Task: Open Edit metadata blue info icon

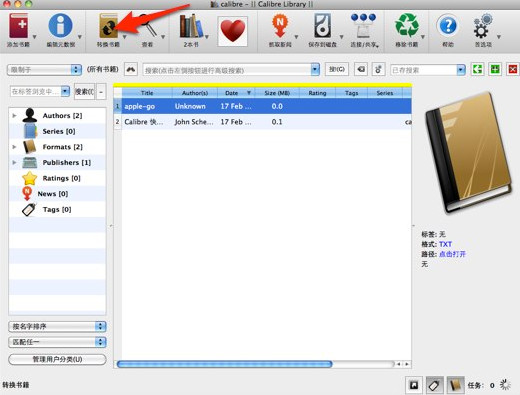Action: click(60, 25)
